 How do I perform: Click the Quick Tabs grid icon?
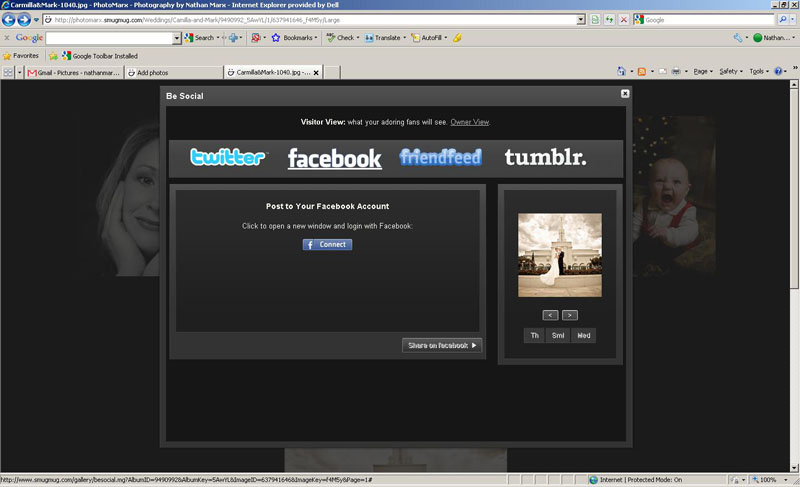point(8,72)
